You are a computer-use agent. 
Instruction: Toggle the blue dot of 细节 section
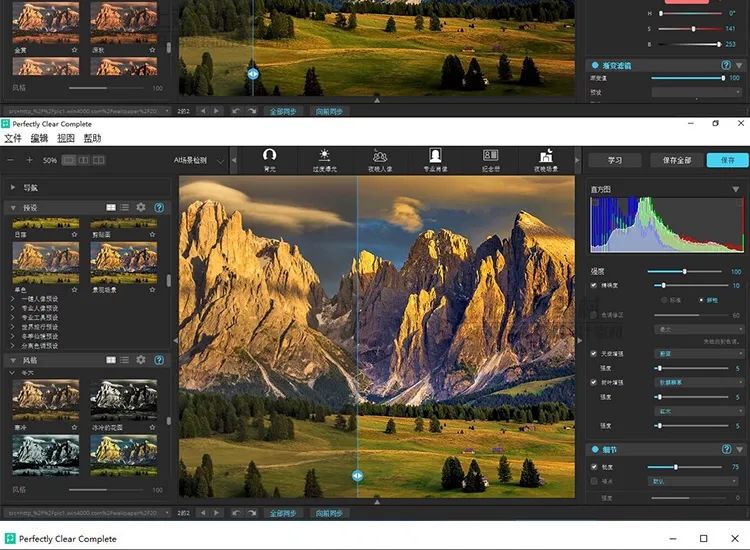[595, 450]
